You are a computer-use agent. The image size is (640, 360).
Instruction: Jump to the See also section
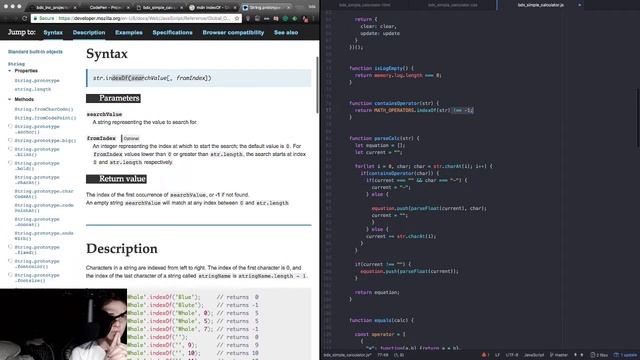pos(286,32)
